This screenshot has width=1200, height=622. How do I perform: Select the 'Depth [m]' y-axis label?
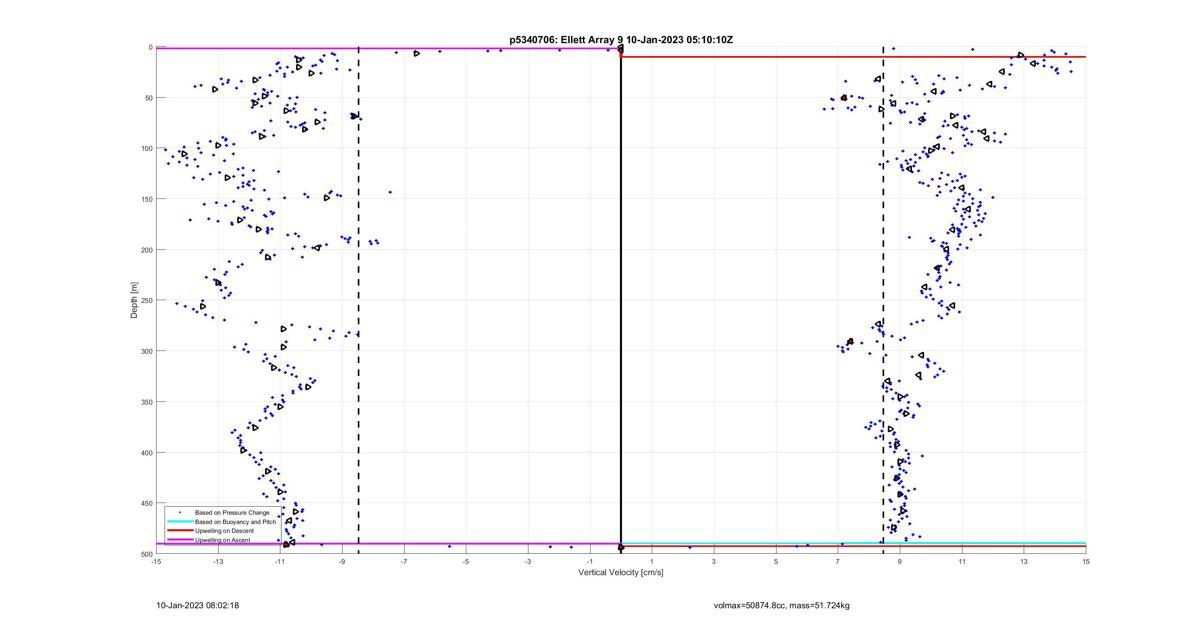(133, 300)
